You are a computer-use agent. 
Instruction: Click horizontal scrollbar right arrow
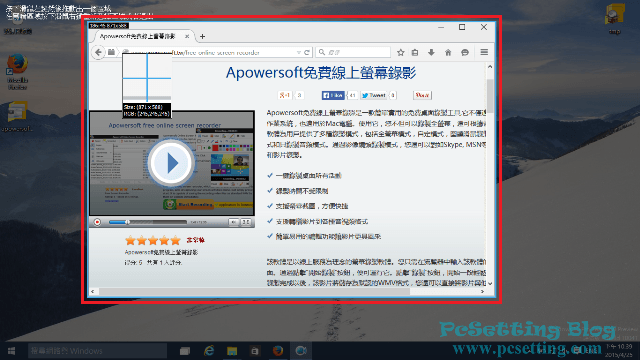click(x=482, y=291)
